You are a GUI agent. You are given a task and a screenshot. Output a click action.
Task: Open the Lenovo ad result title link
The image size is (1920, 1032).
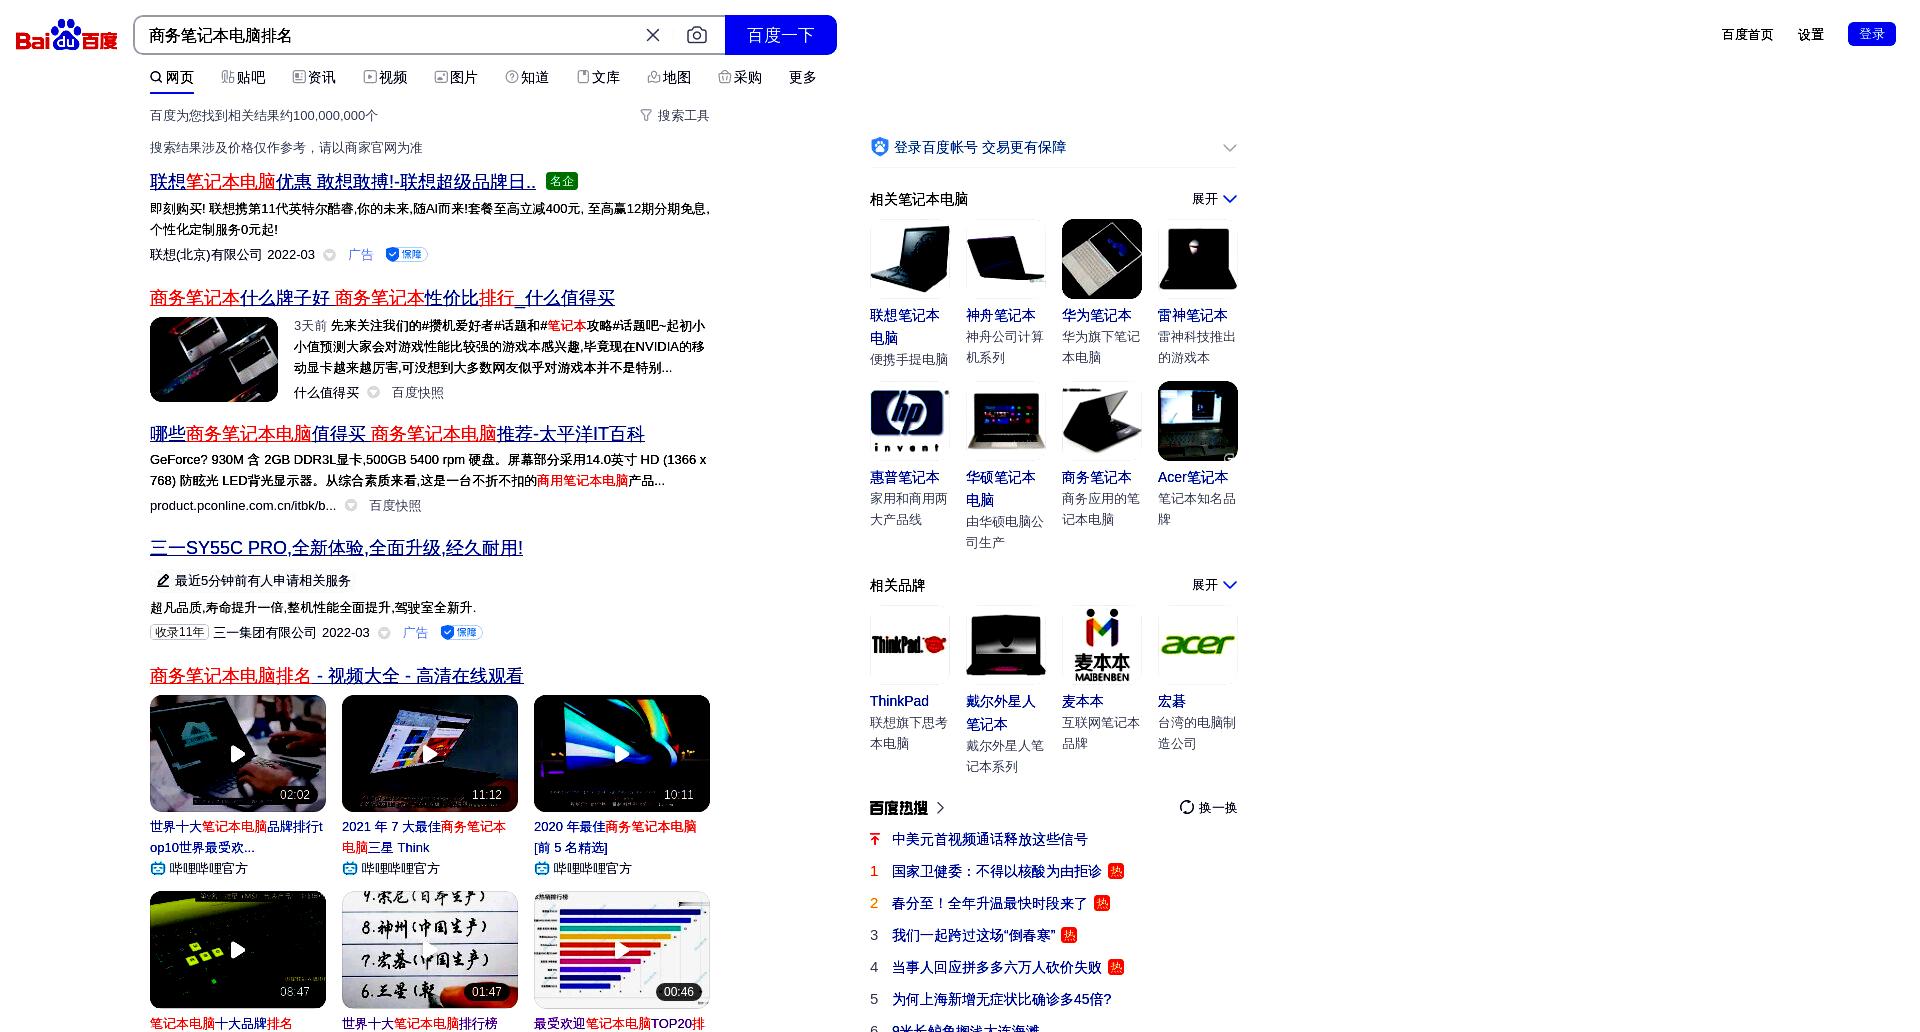343,182
